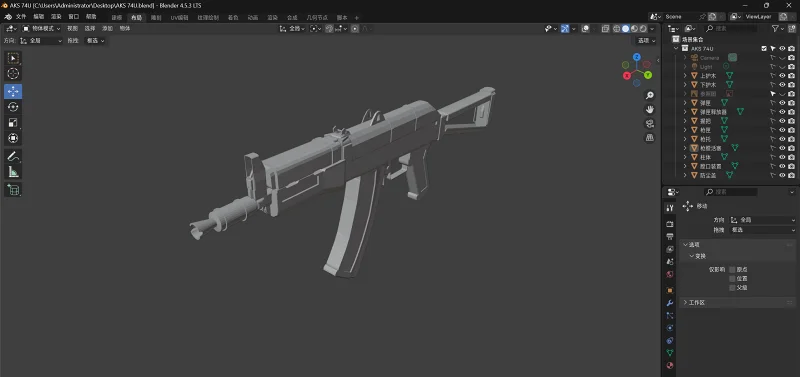
Task: Hide the 上护木 object via eye icon
Action: click(x=782, y=76)
